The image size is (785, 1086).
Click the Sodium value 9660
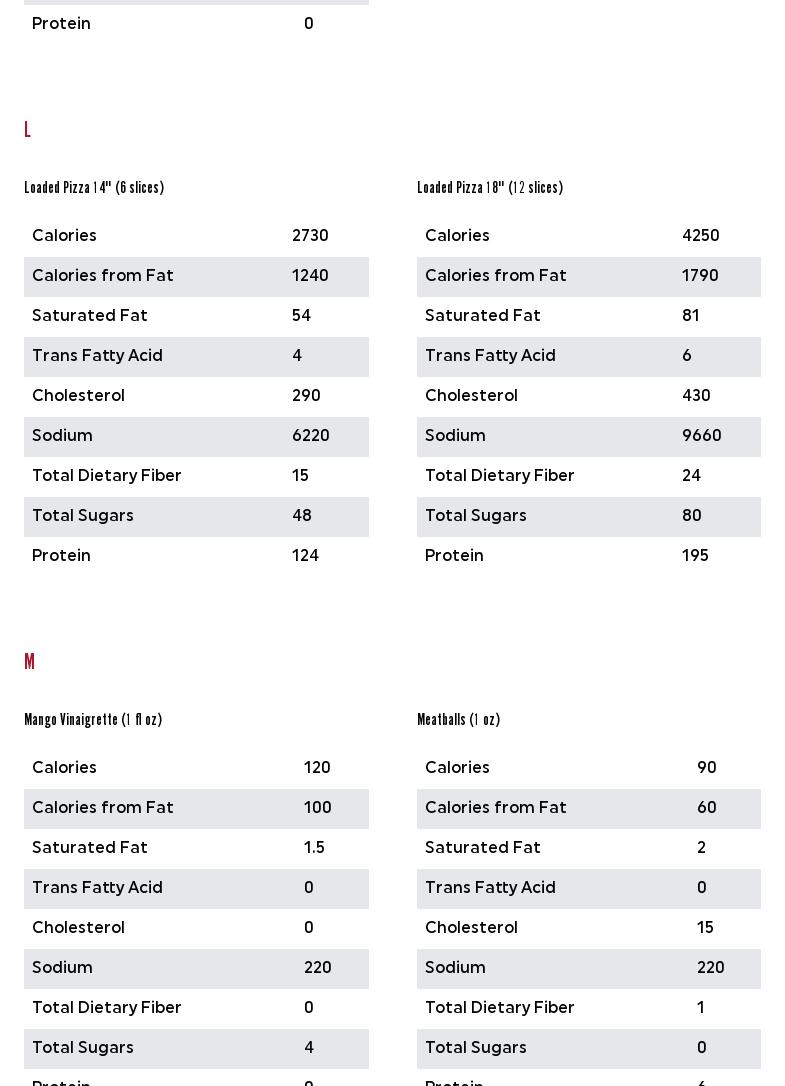coord(701,436)
